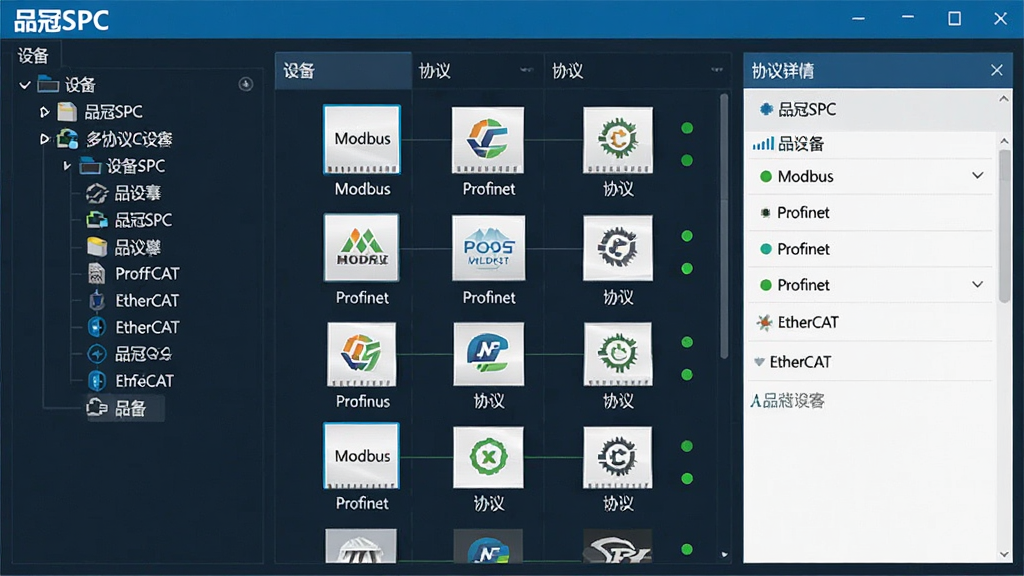Screen dimensions: 1024x576
Task: Toggle the 设备SPC node arrow
Action: pos(67,166)
